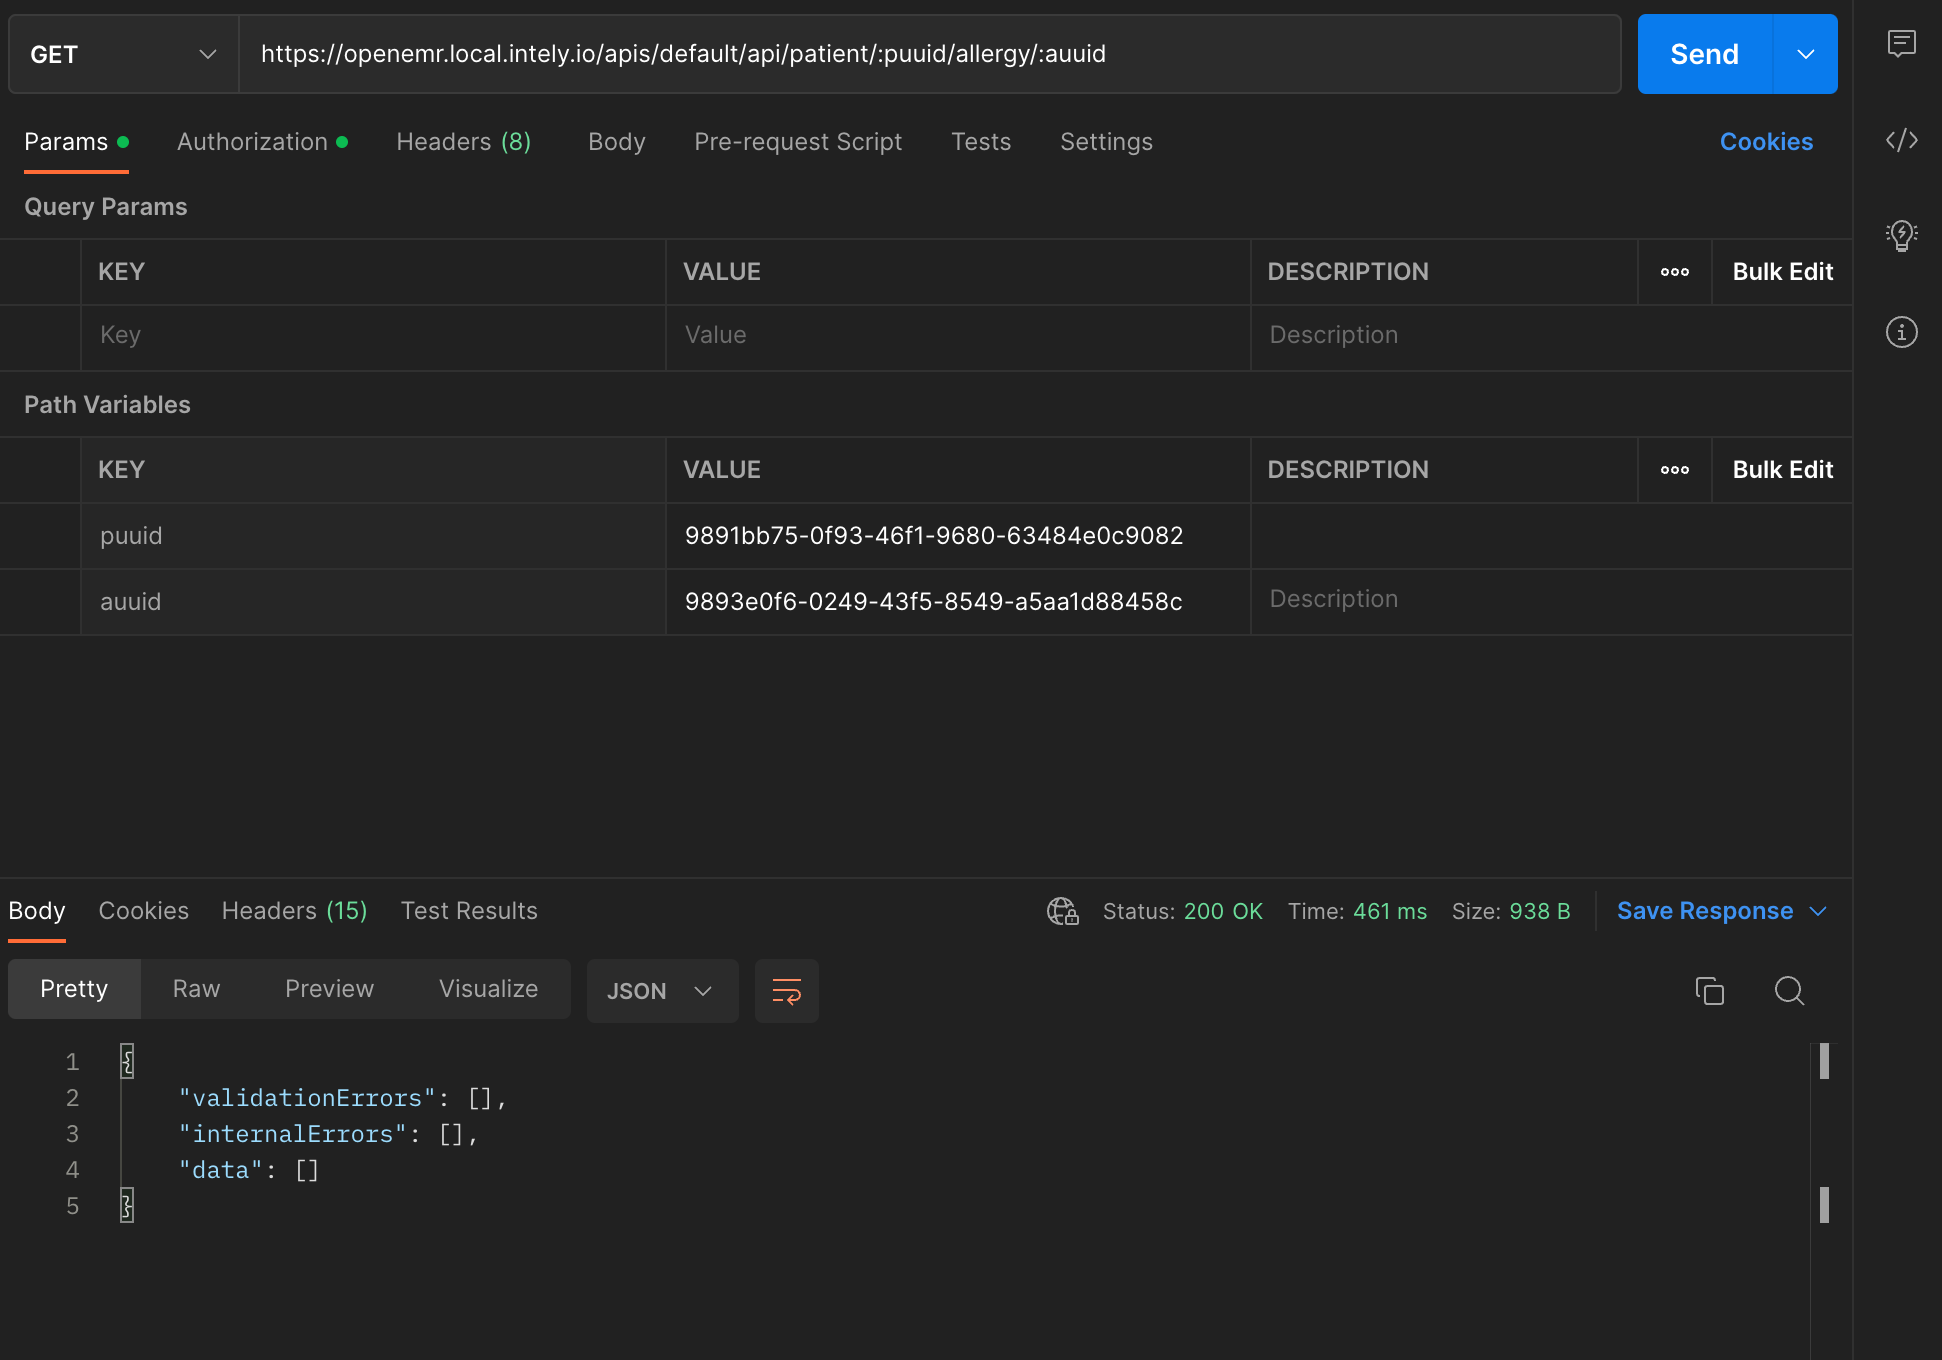Open the Query Params more options menu

(x=1674, y=271)
